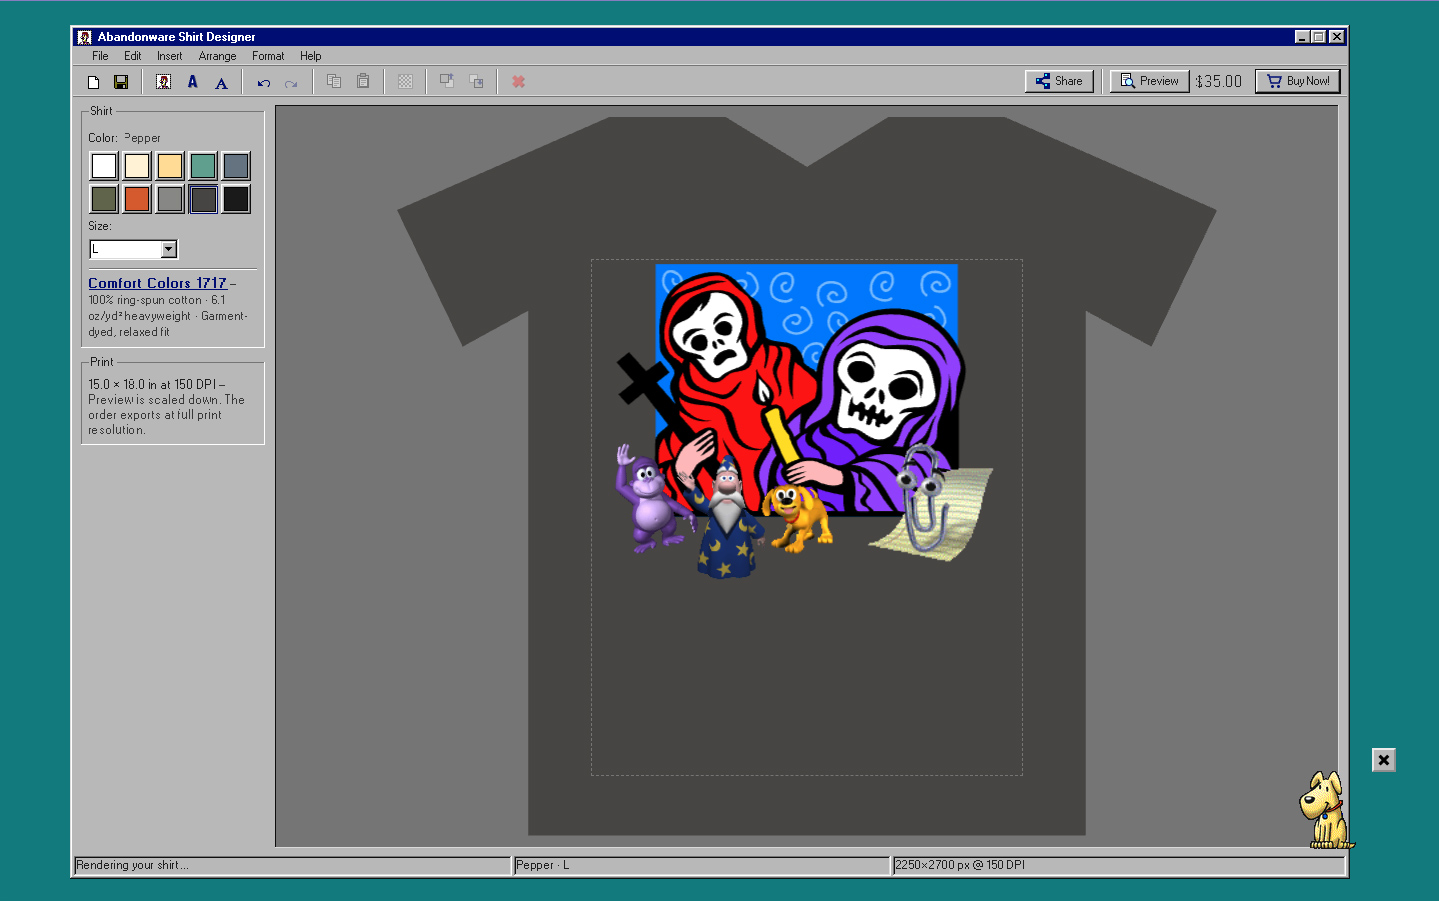The image size is (1439, 901).
Task: Open the Arrange menu
Action: point(217,56)
